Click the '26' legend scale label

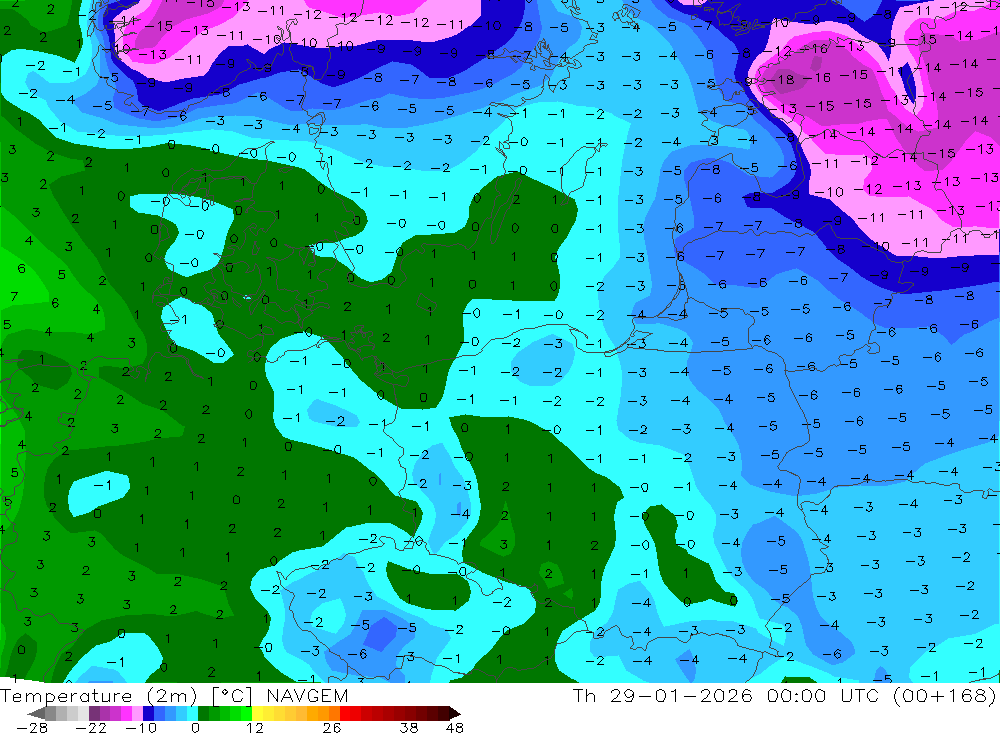coord(332,728)
